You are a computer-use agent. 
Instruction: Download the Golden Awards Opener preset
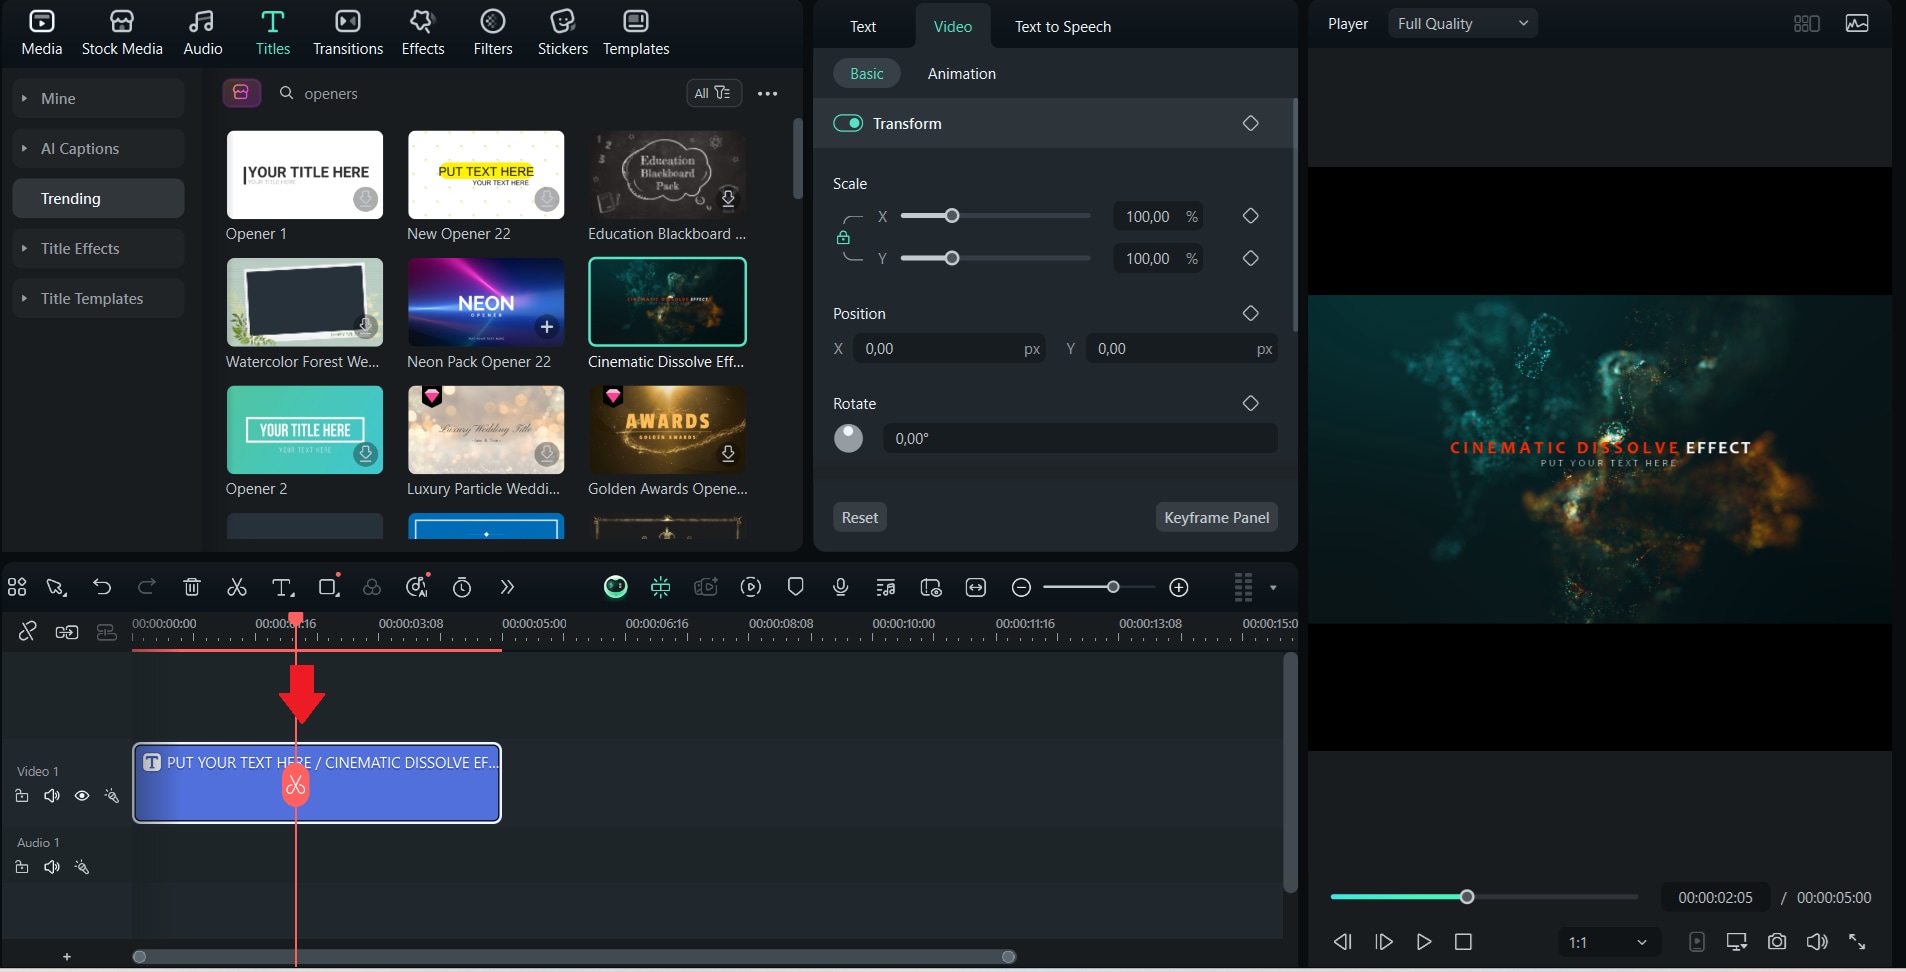728,454
